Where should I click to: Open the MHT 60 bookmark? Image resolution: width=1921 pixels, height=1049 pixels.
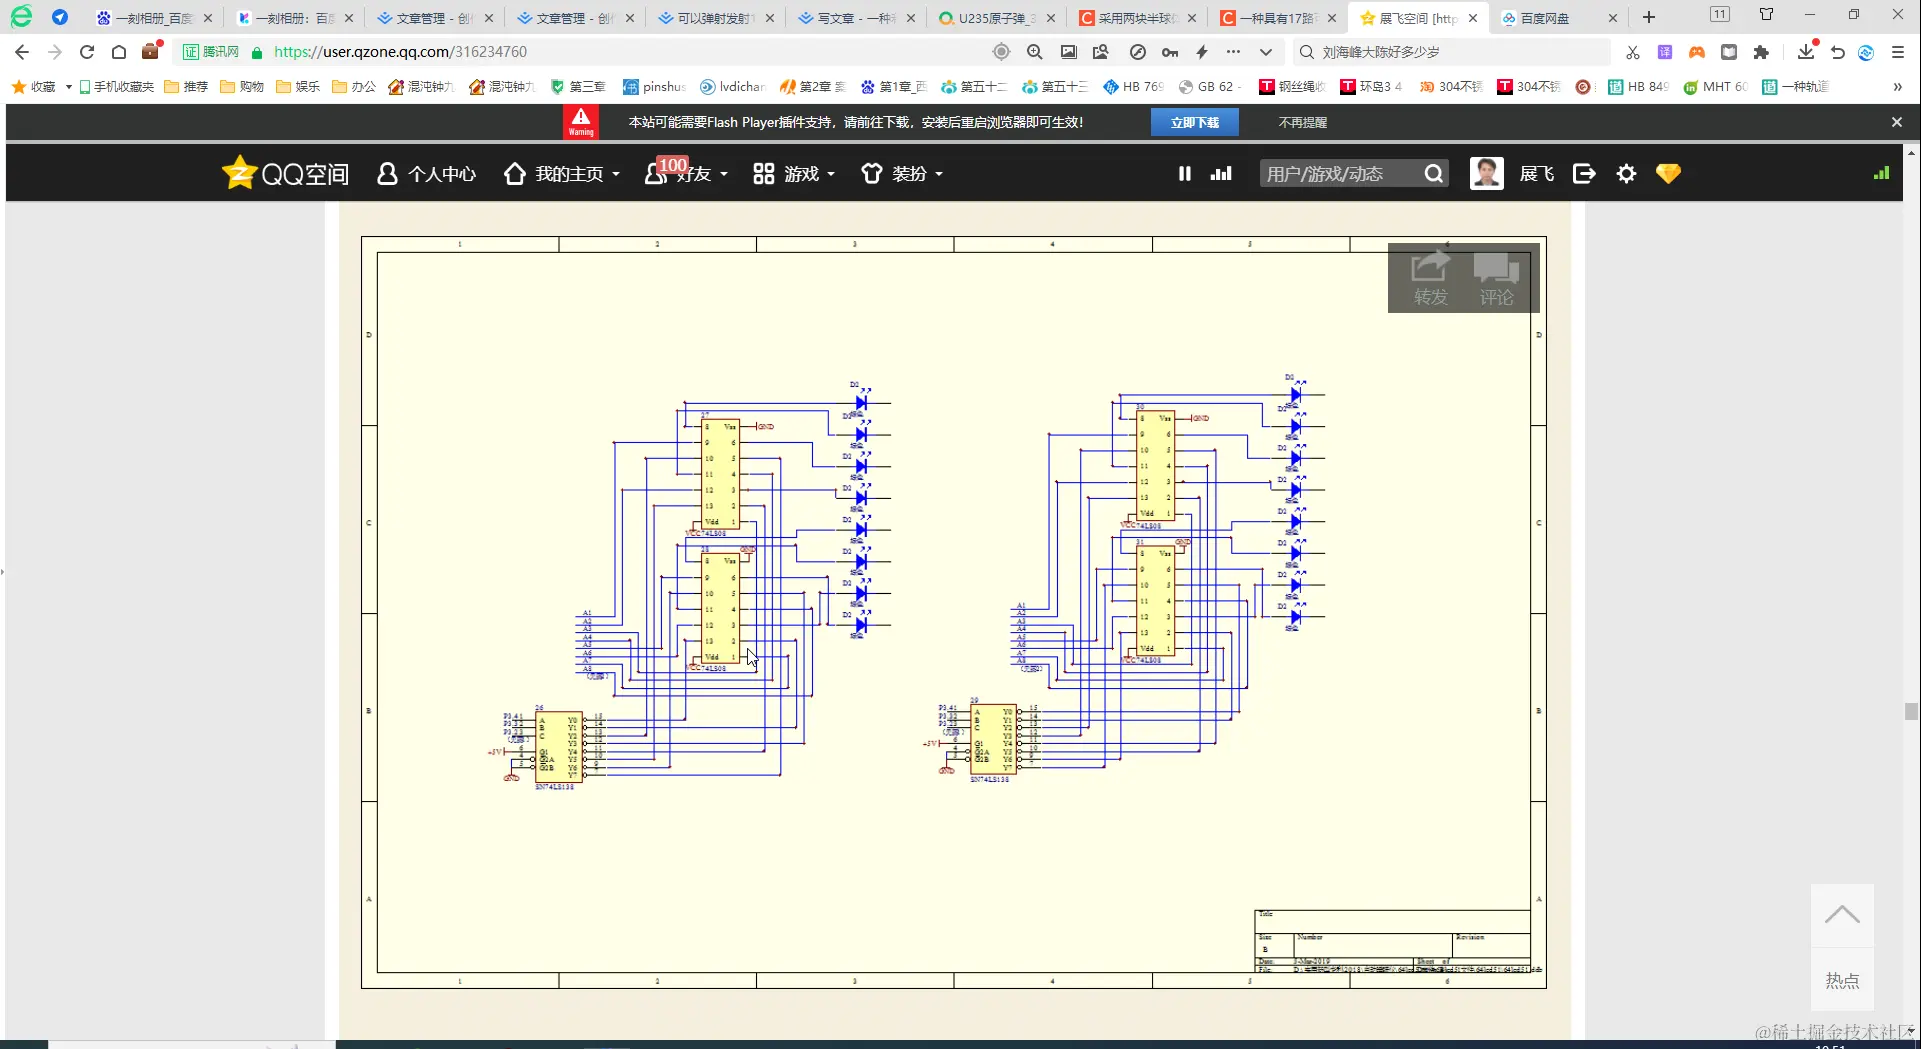pos(1716,87)
